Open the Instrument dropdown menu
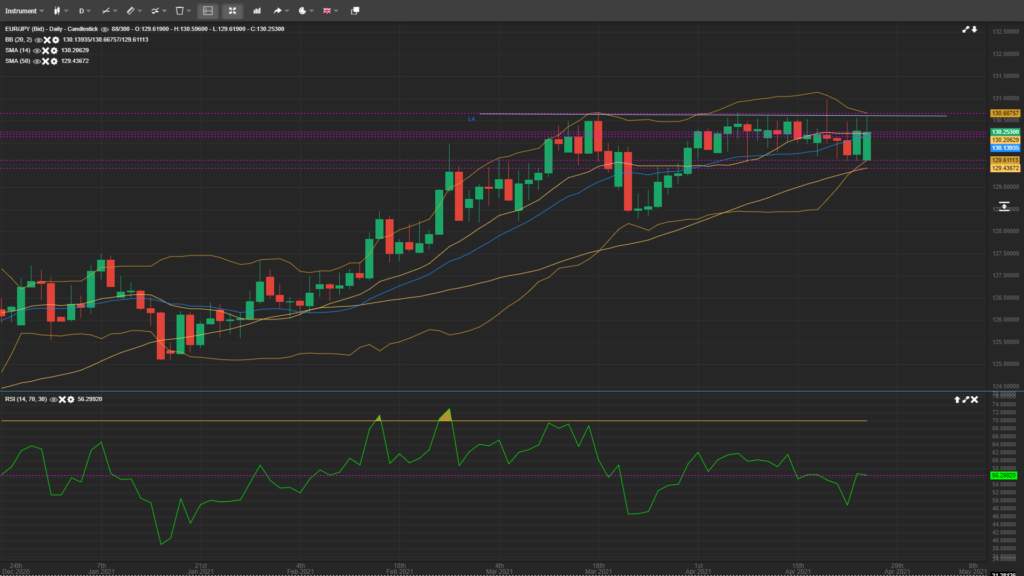 25,10
